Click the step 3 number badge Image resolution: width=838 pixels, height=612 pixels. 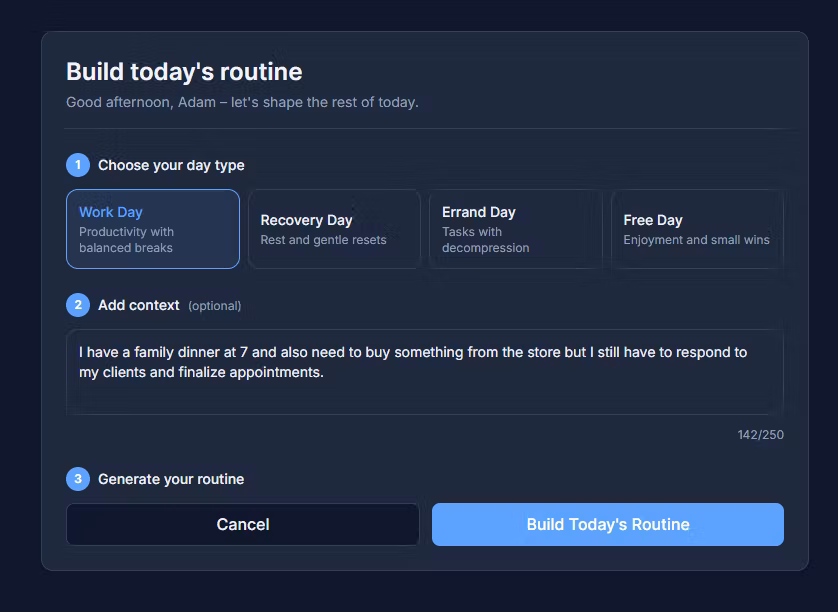tap(78, 479)
